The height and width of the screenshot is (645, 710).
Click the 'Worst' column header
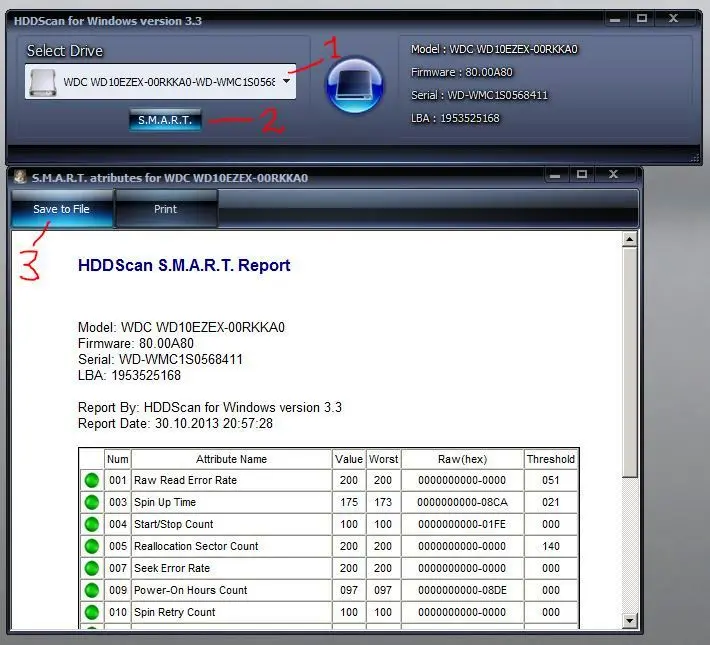pyautogui.click(x=383, y=459)
